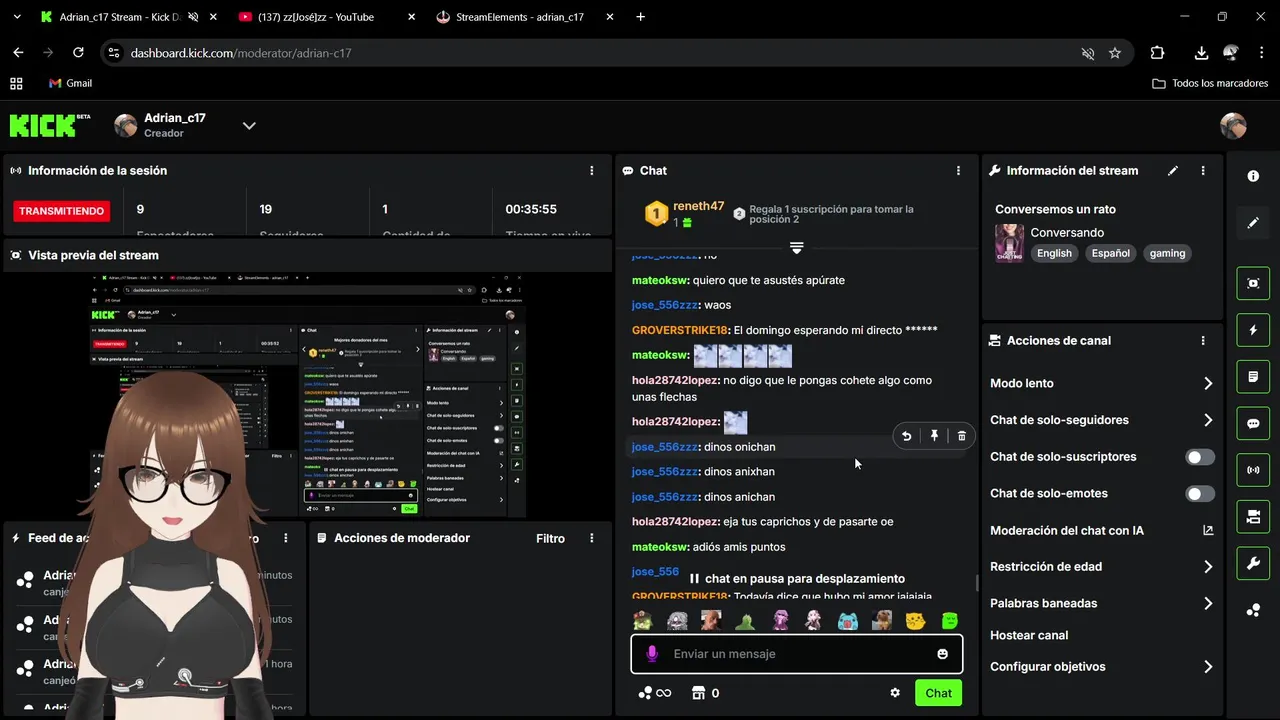Viewport: 1280px width, 720px height.
Task: Toggle the wrench stream info widget icon
Action: (1253, 563)
